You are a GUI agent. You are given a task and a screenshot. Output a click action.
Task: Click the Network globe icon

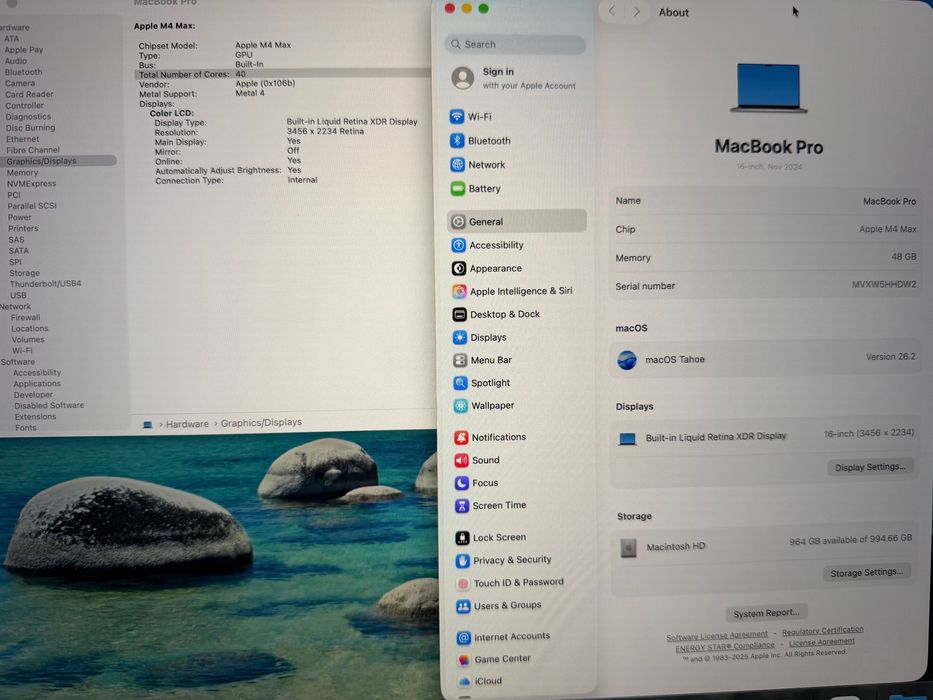point(458,165)
